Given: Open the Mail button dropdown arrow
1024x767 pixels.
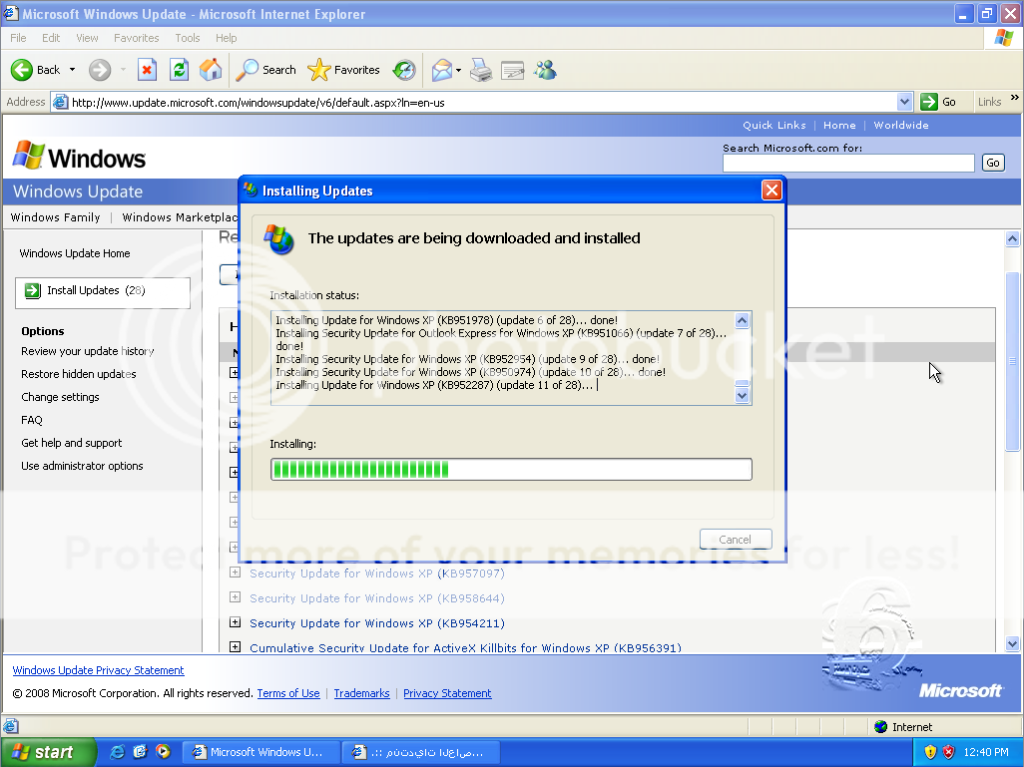Looking at the screenshot, I should tap(458, 70).
